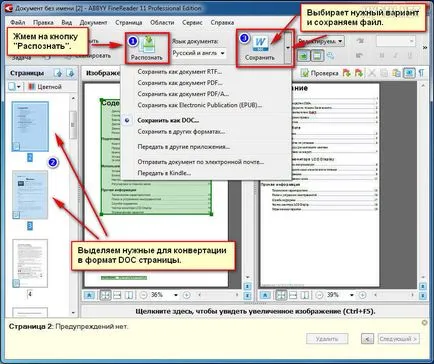This screenshot has height=364, width=434.
Task: Click the page-frame icon left of the magnifier icon
Action: (x=317, y=56)
